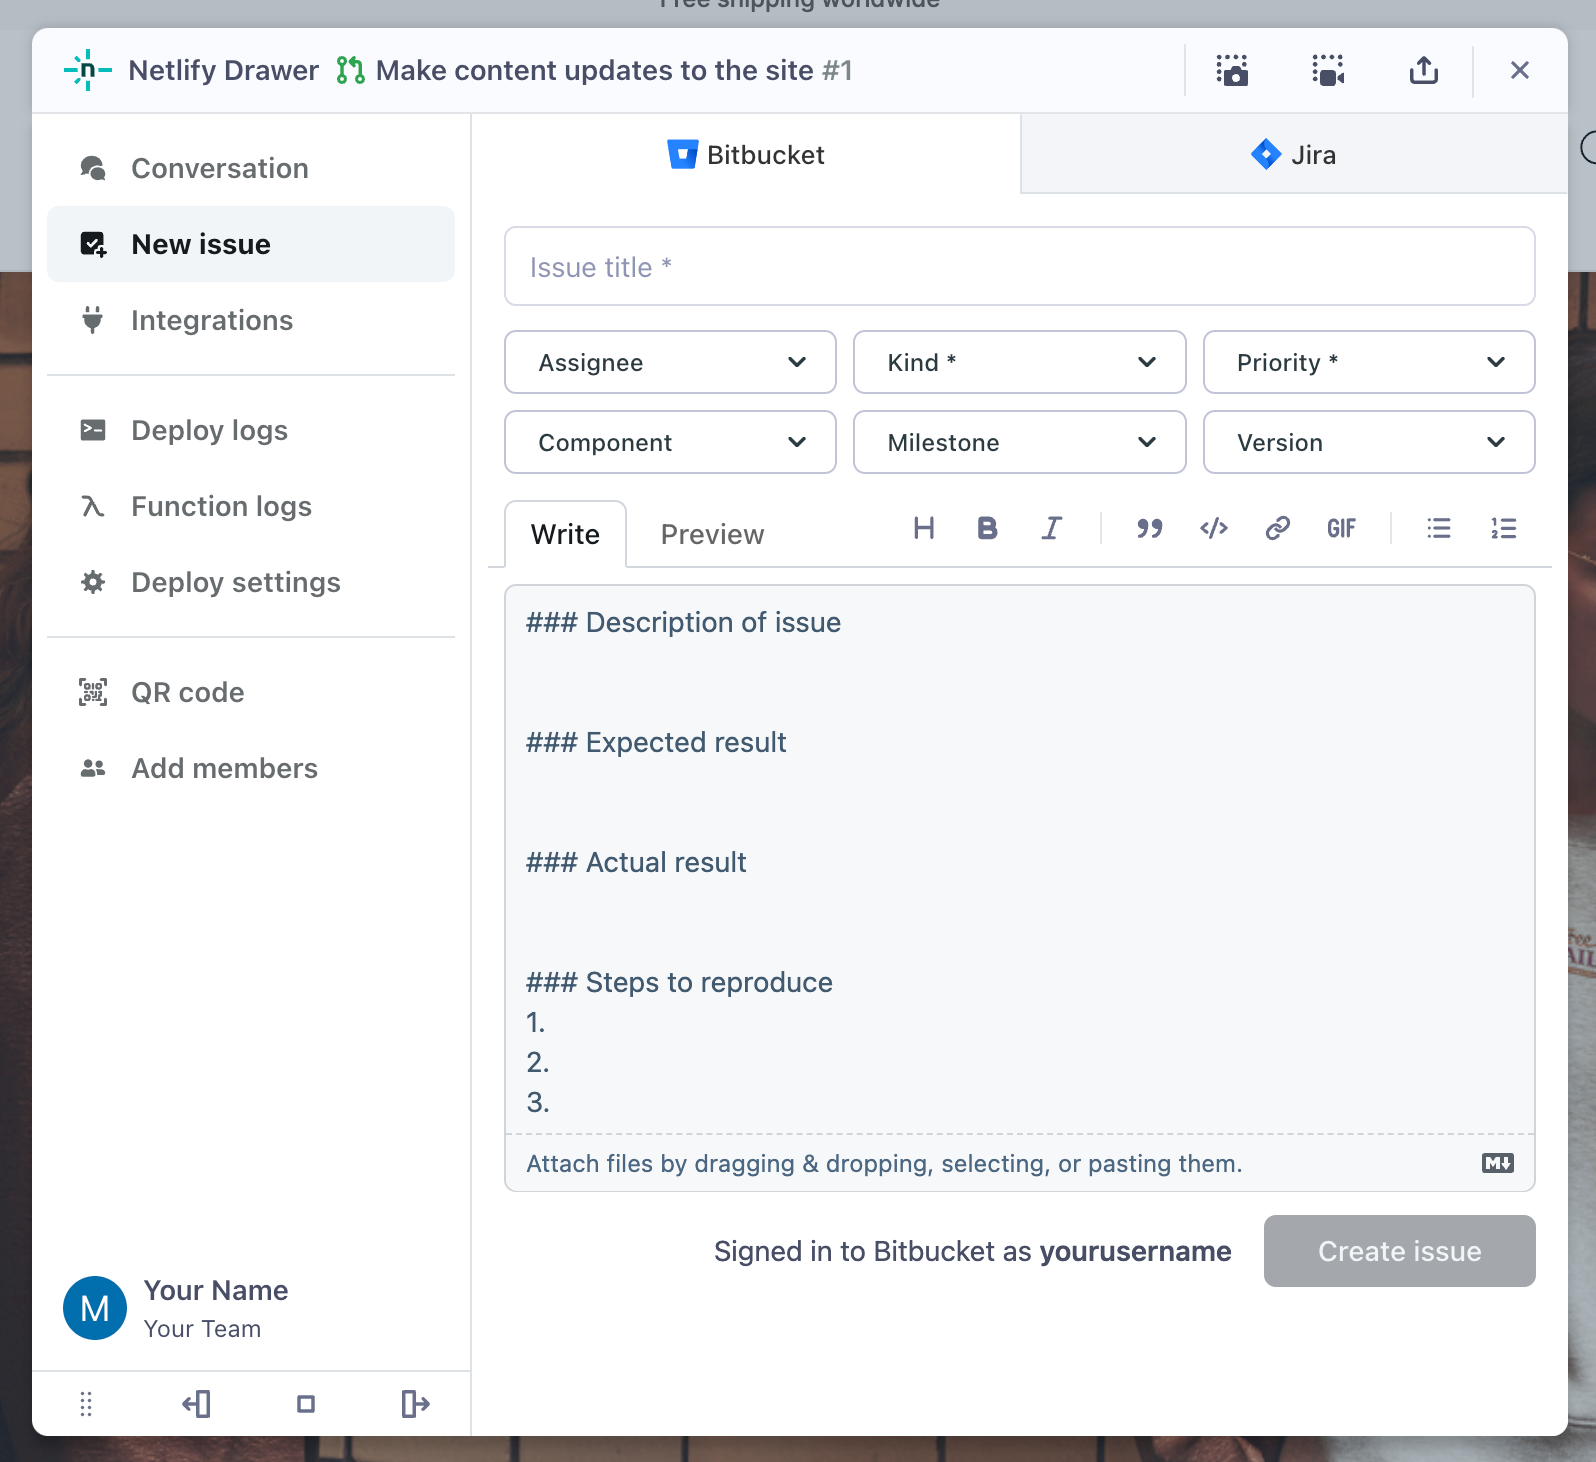Open Integrations in the sidebar
This screenshot has height=1462, width=1596.
pos(251,320)
